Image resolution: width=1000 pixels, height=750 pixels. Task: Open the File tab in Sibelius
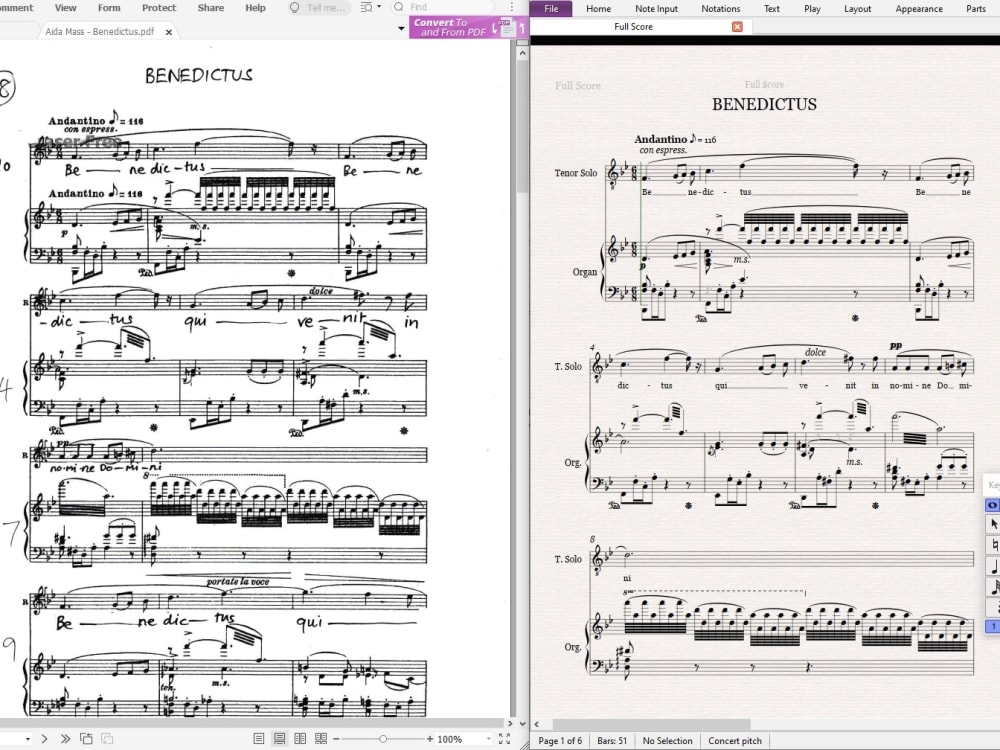[551, 8]
